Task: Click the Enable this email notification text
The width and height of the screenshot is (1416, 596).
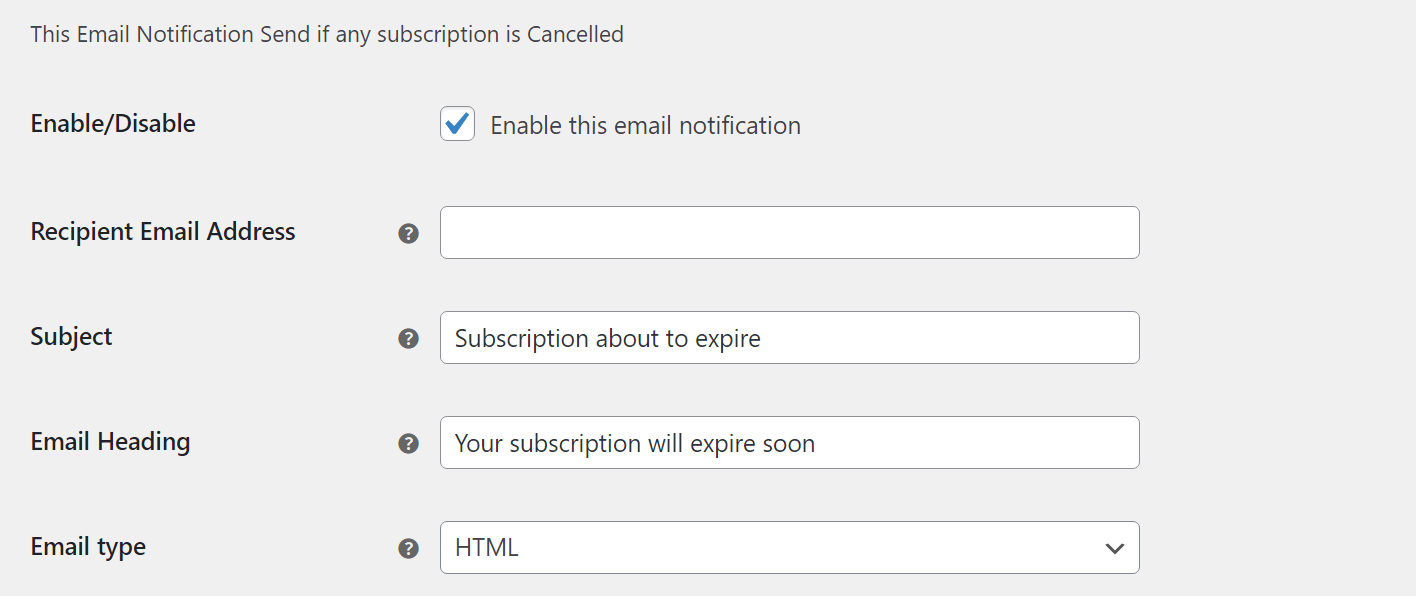Action: coord(644,125)
